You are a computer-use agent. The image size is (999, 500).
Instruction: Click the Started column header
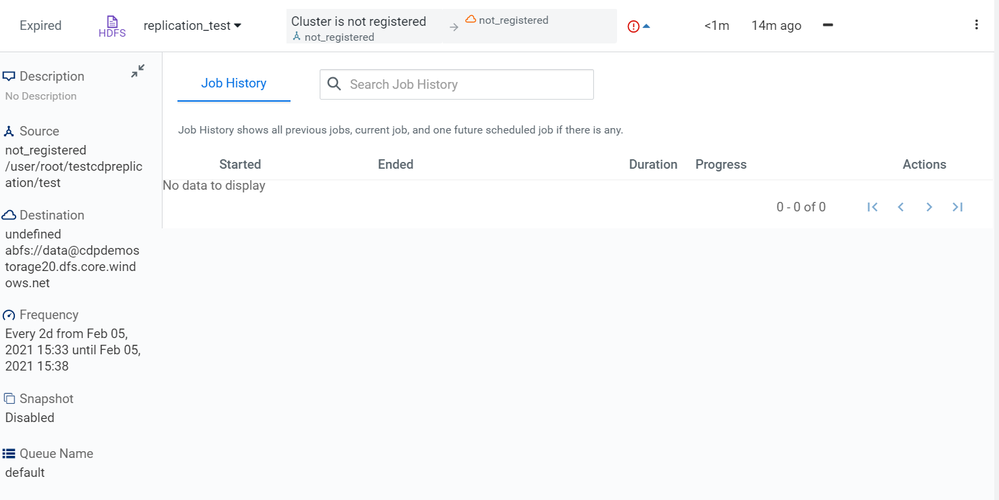(x=240, y=164)
